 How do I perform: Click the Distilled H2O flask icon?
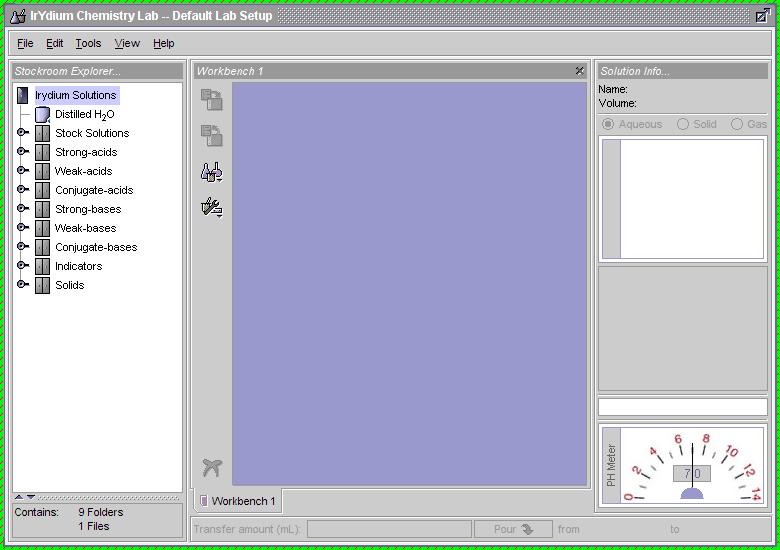[x=42, y=114]
